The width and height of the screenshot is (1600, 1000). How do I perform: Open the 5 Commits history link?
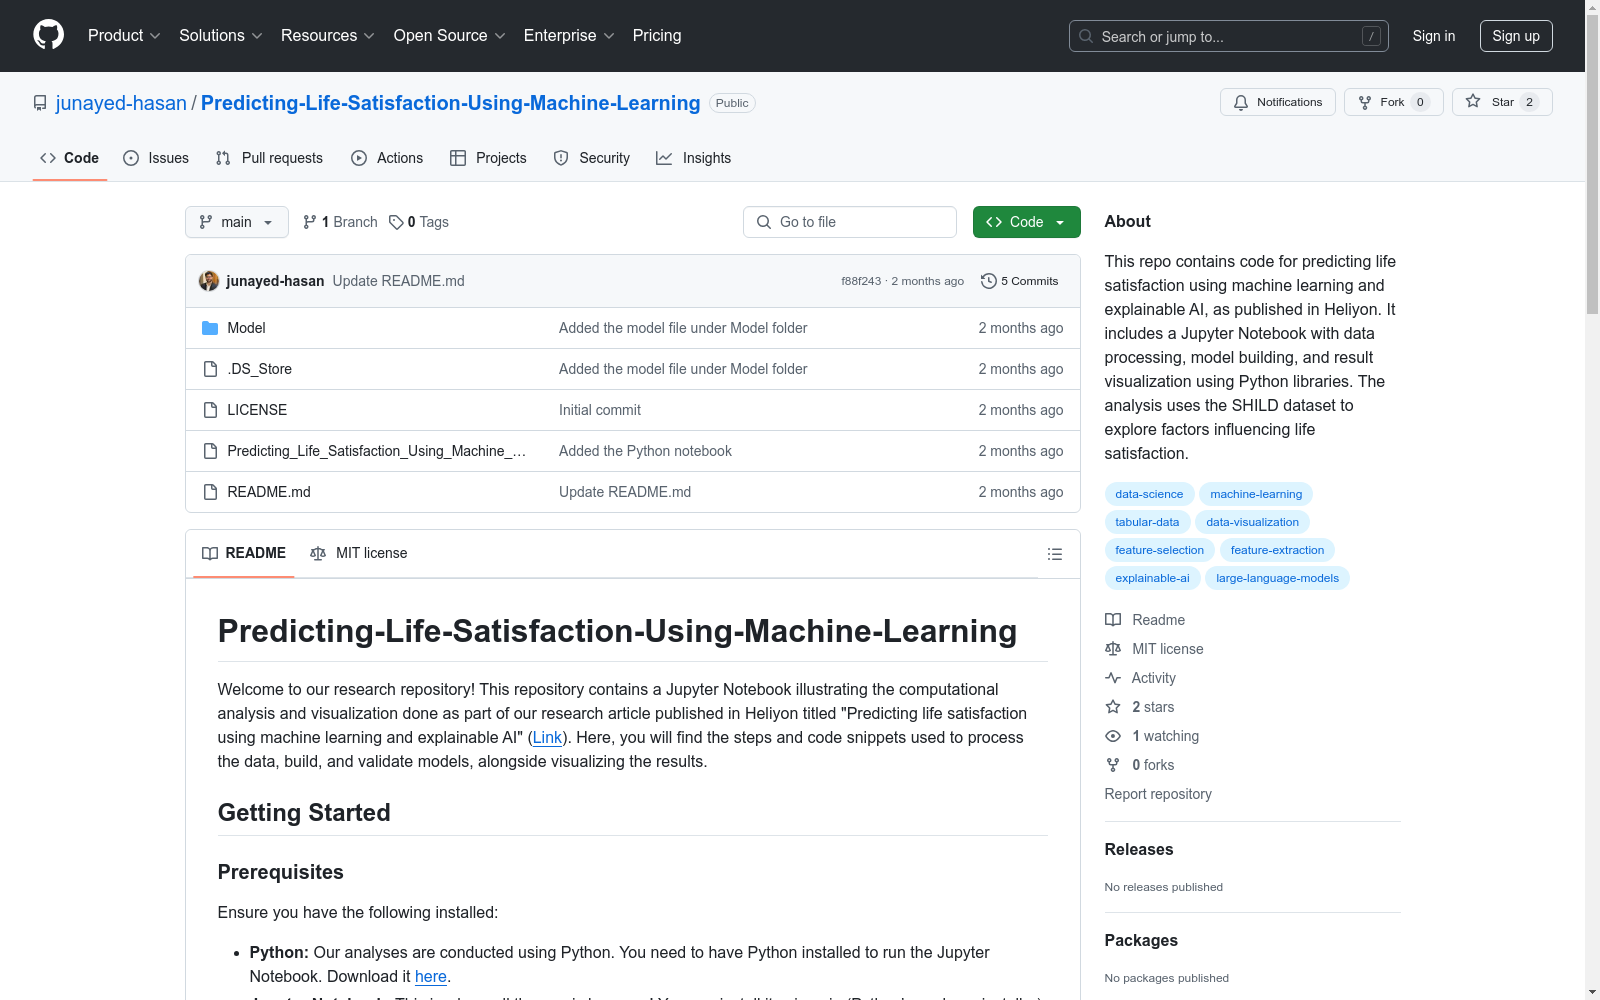(1020, 281)
